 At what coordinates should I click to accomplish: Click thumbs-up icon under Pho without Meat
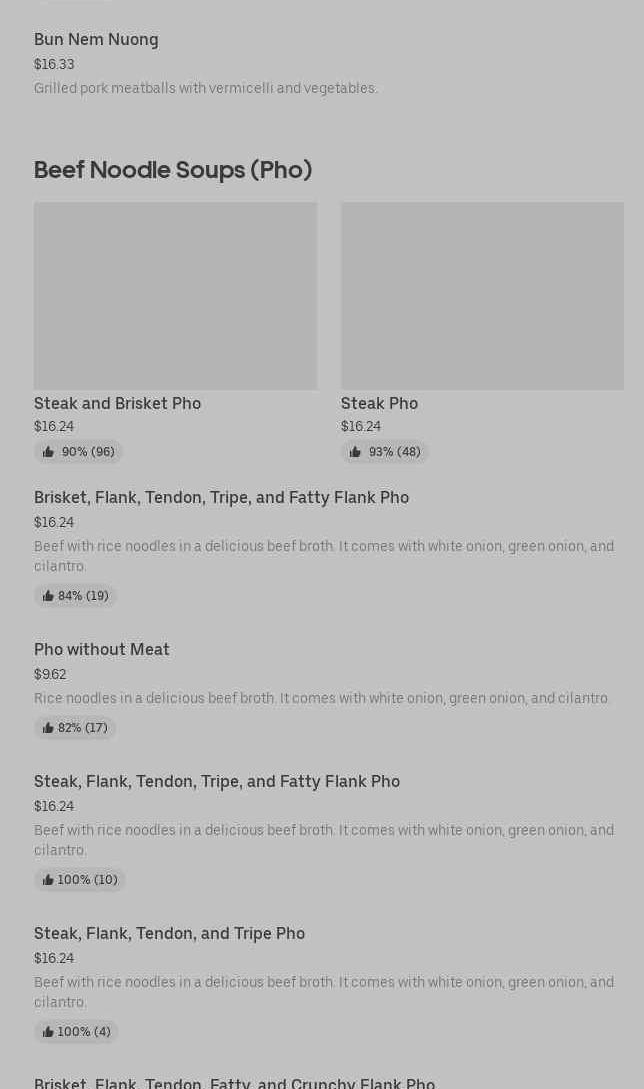48,728
